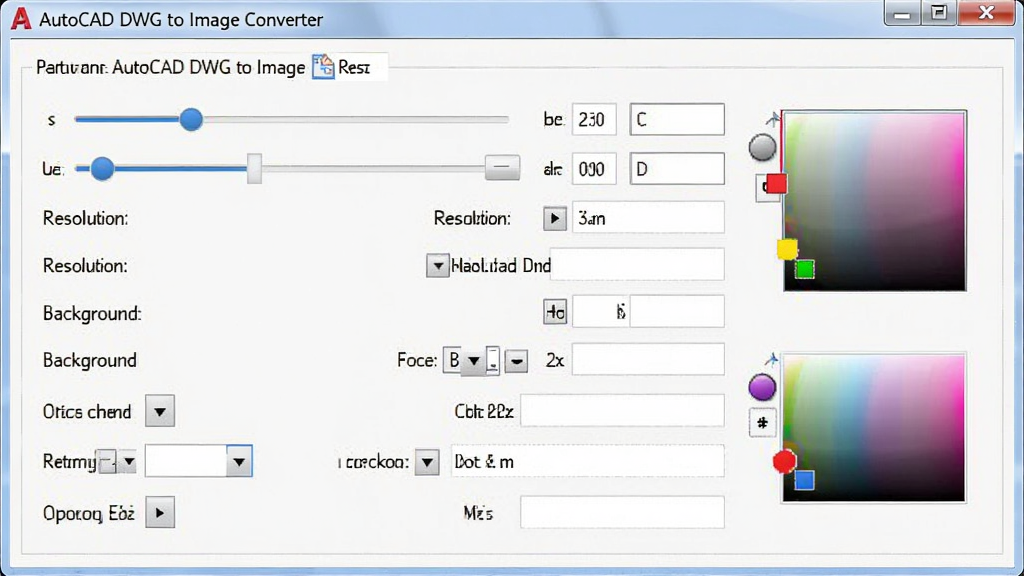Click the eyedropper icon above the top color picker
This screenshot has height=576, width=1024.
(x=773, y=119)
